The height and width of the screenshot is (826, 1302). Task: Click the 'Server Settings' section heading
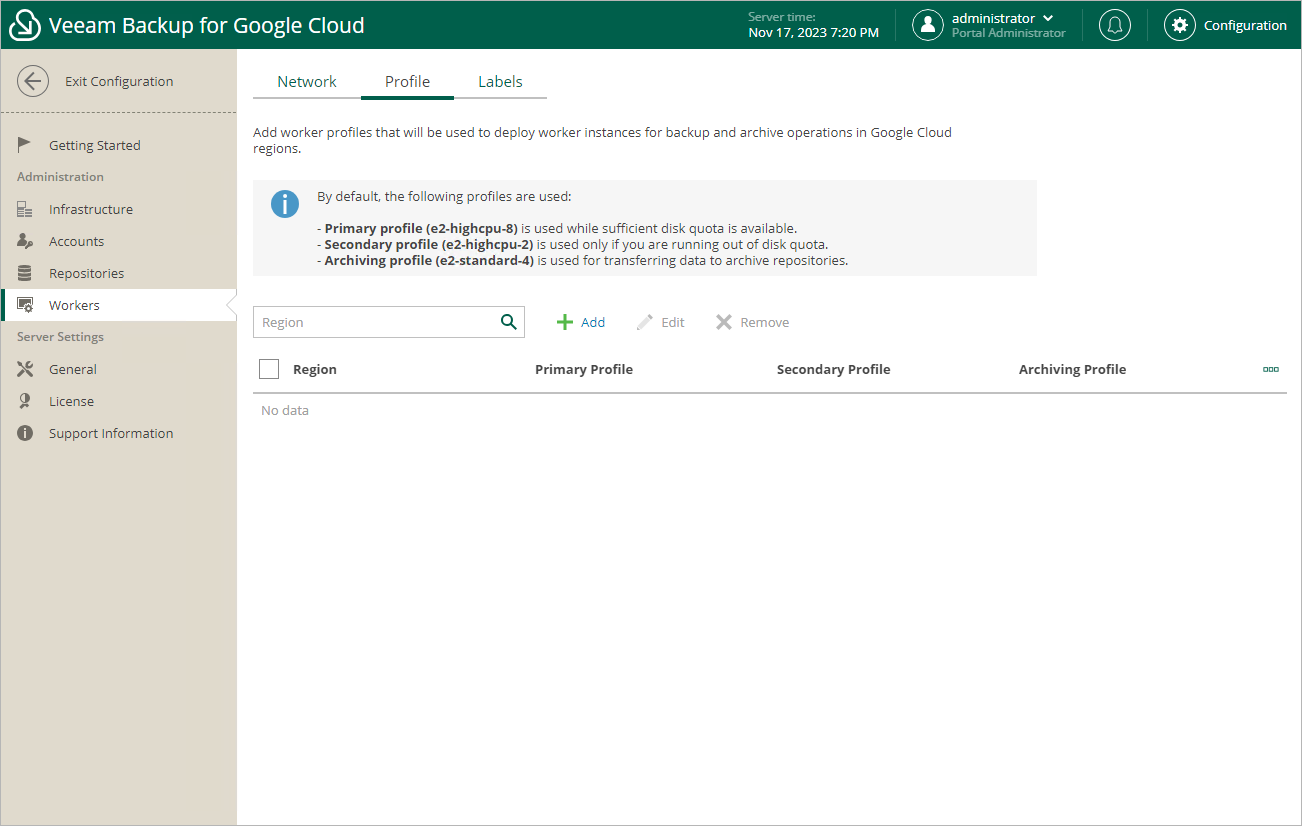[60, 337]
